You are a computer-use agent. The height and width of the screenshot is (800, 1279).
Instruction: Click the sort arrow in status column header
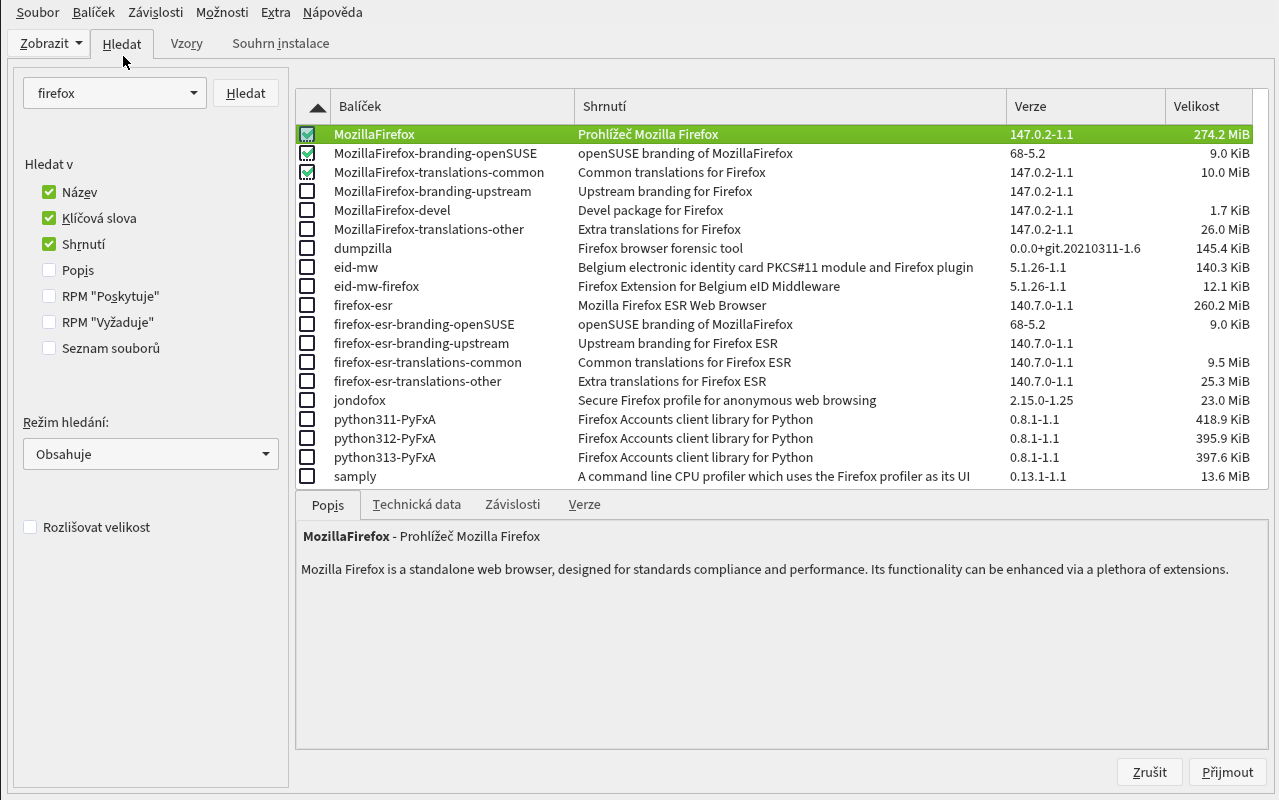pos(317,107)
